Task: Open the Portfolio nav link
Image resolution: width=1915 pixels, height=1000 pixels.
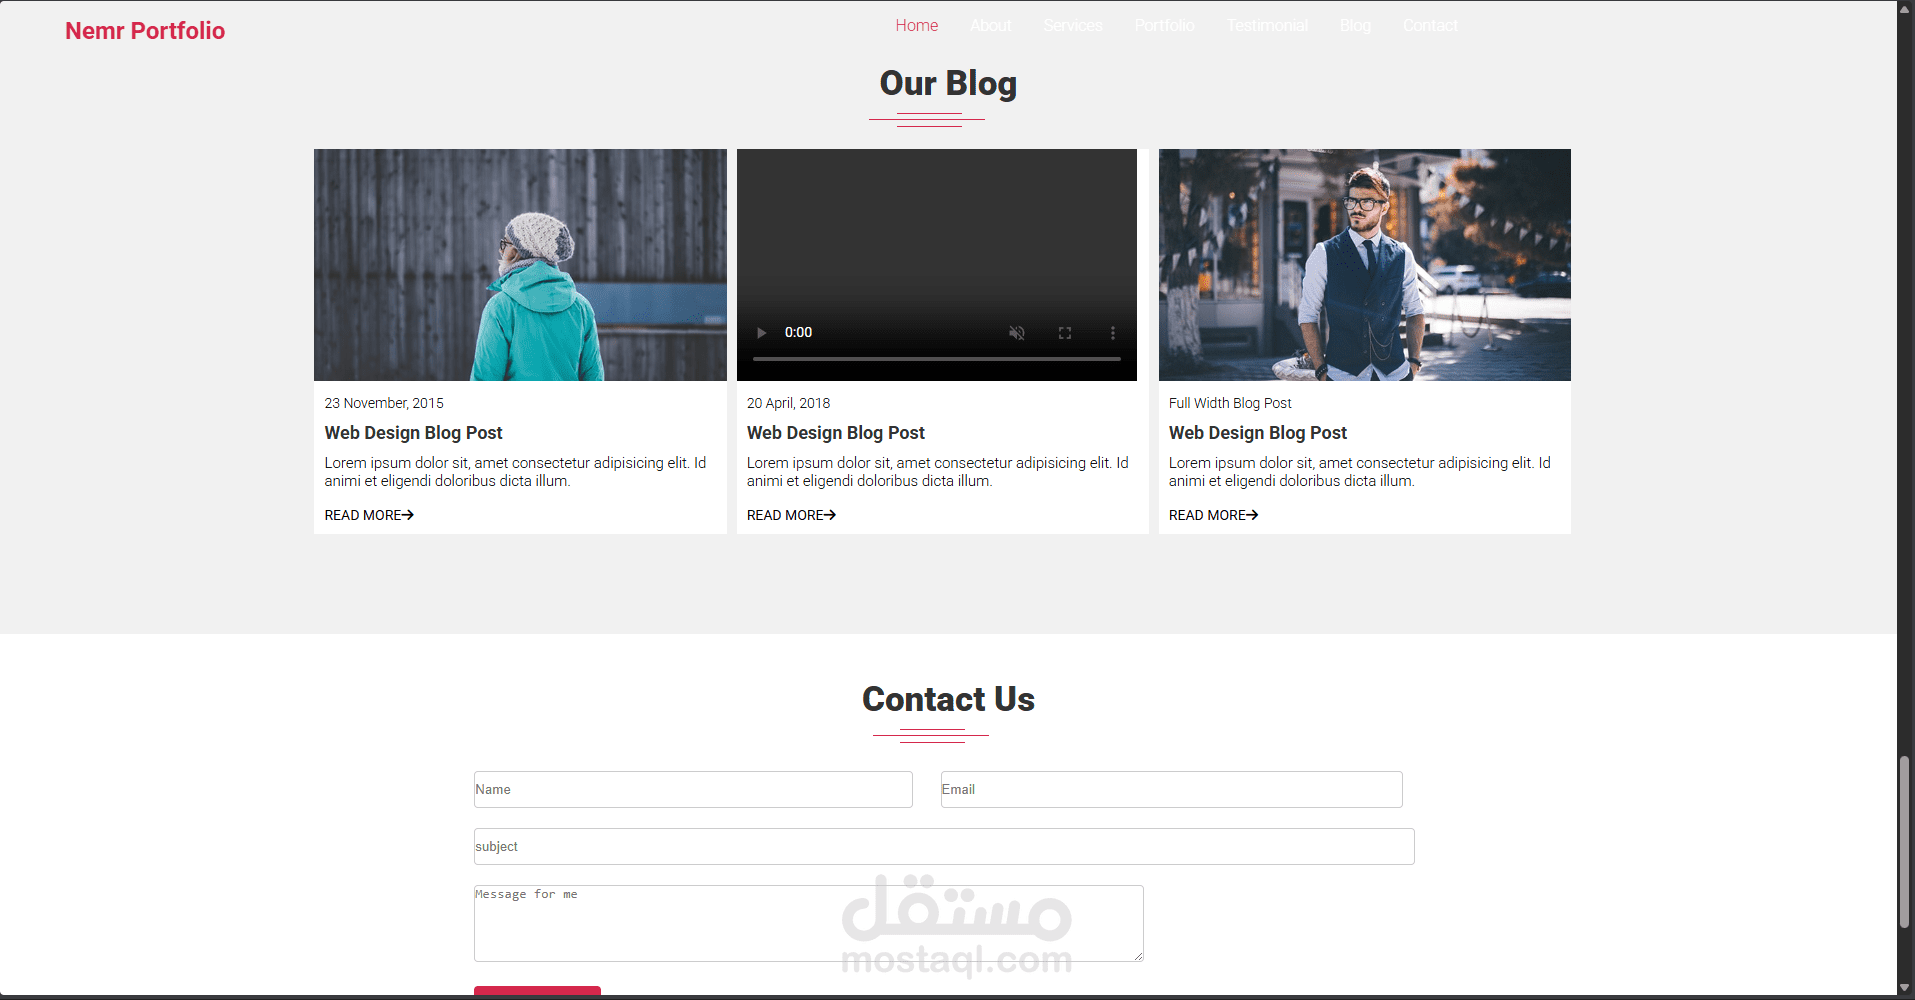Action: point(1165,25)
